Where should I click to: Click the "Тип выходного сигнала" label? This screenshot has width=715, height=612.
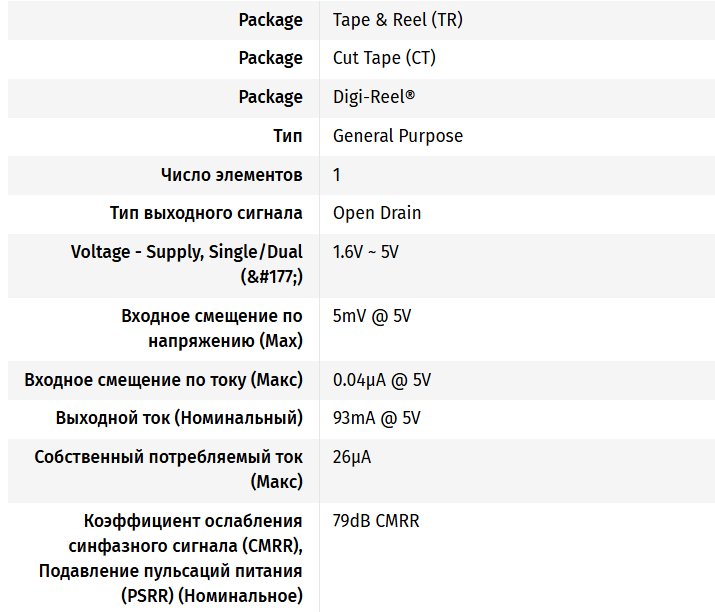tap(206, 213)
